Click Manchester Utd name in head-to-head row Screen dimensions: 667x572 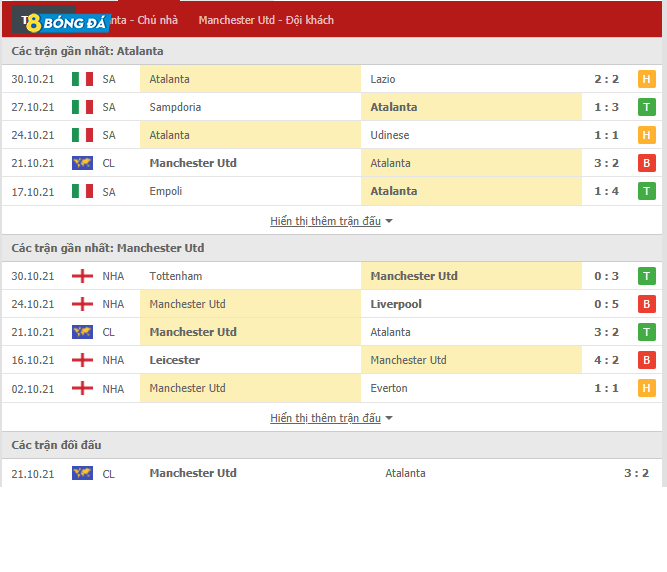(193, 473)
